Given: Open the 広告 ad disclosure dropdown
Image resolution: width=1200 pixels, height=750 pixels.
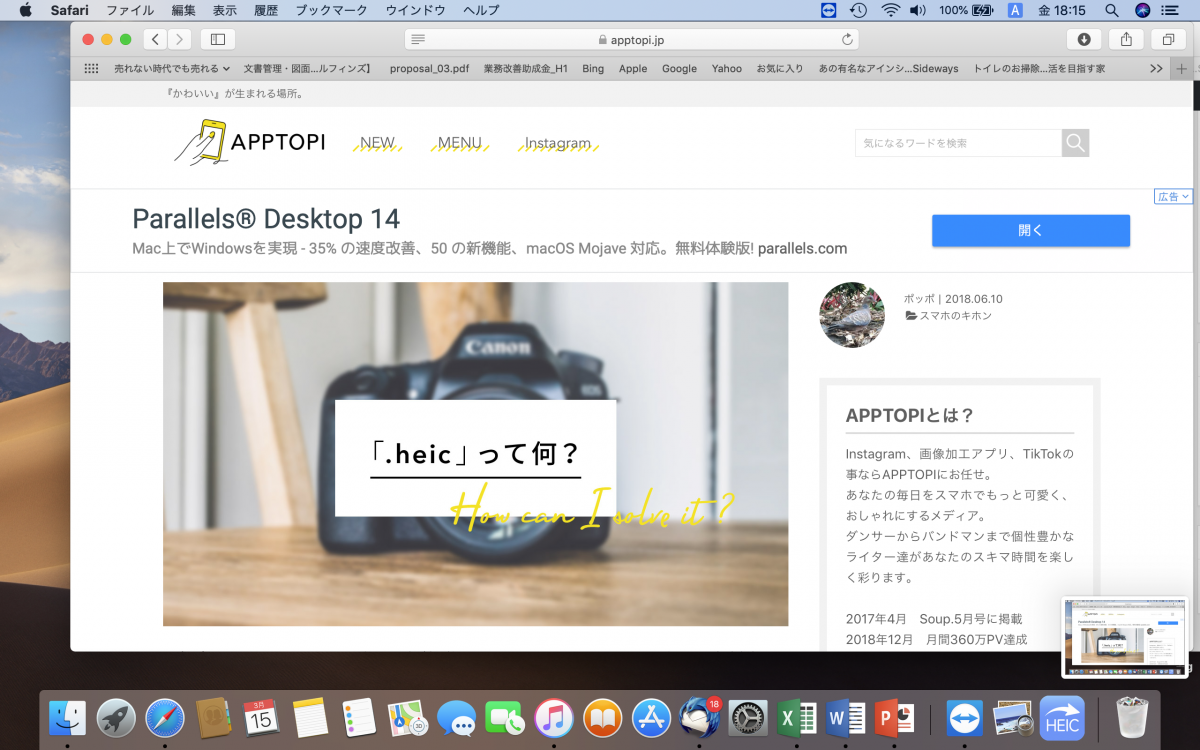Looking at the screenshot, I should (1172, 196).
